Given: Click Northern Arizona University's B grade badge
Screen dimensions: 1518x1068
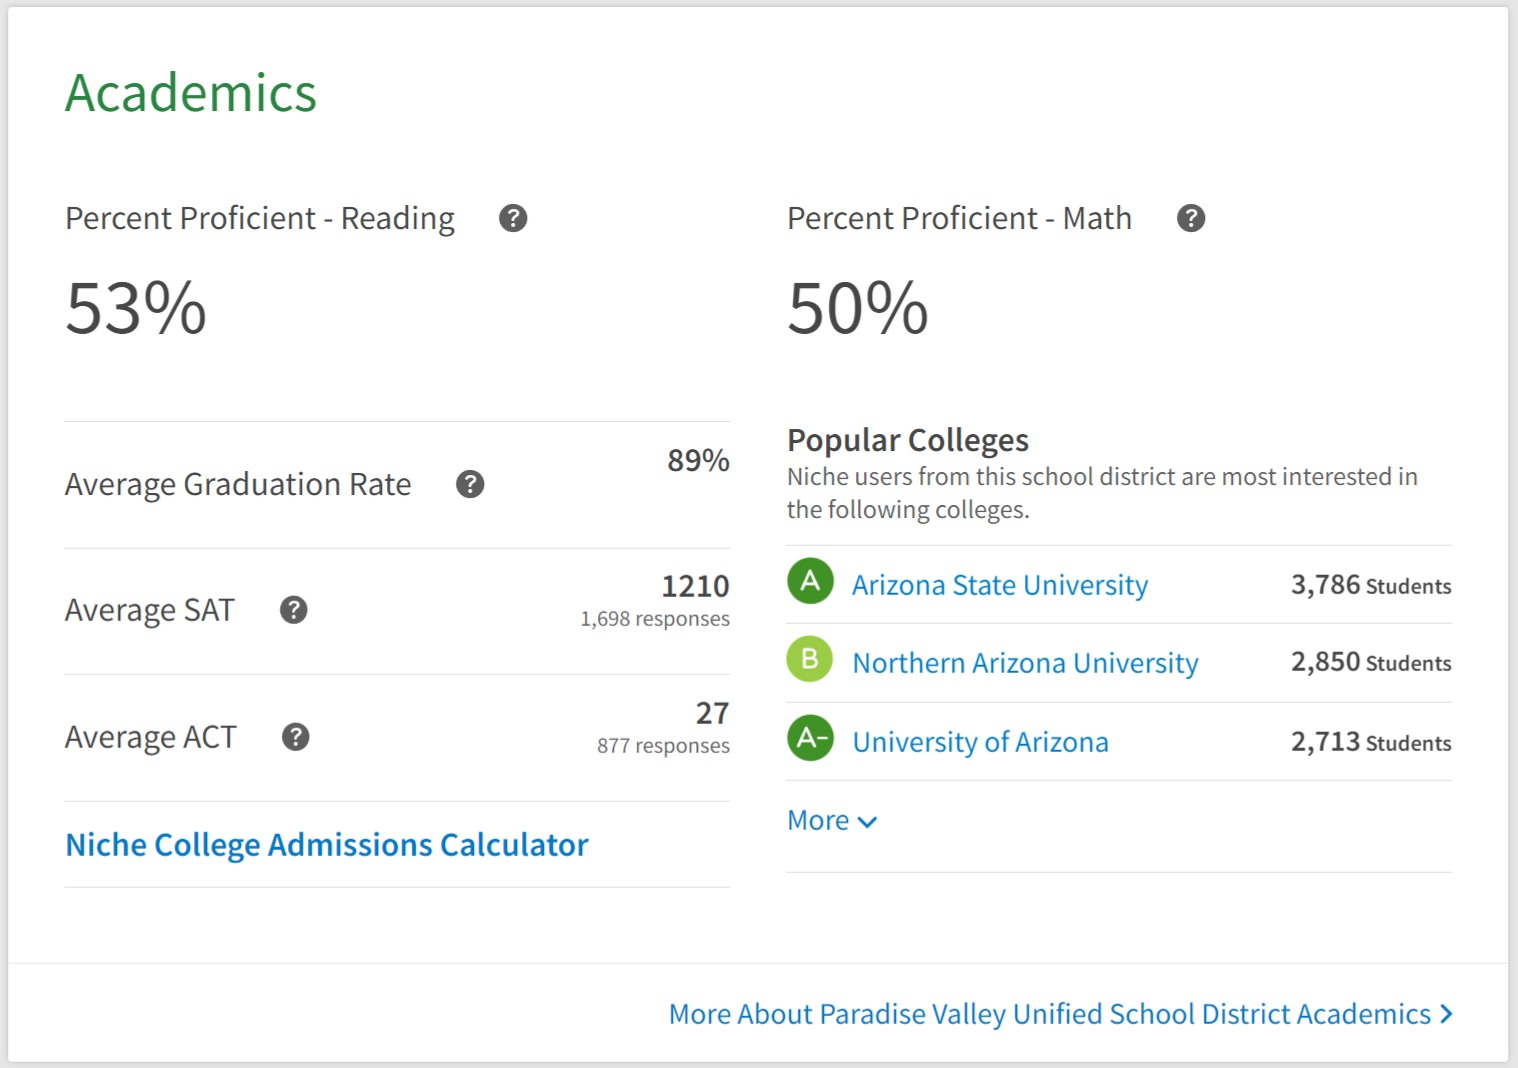Looking at the screenshot, I should 810,660.
